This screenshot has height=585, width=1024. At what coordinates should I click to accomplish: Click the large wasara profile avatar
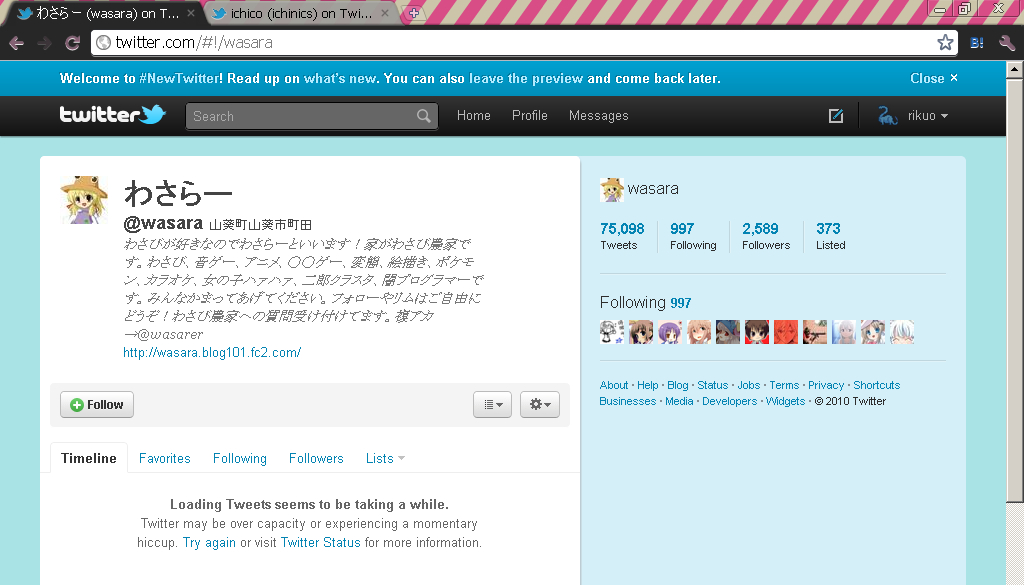[x=84, y=200]
